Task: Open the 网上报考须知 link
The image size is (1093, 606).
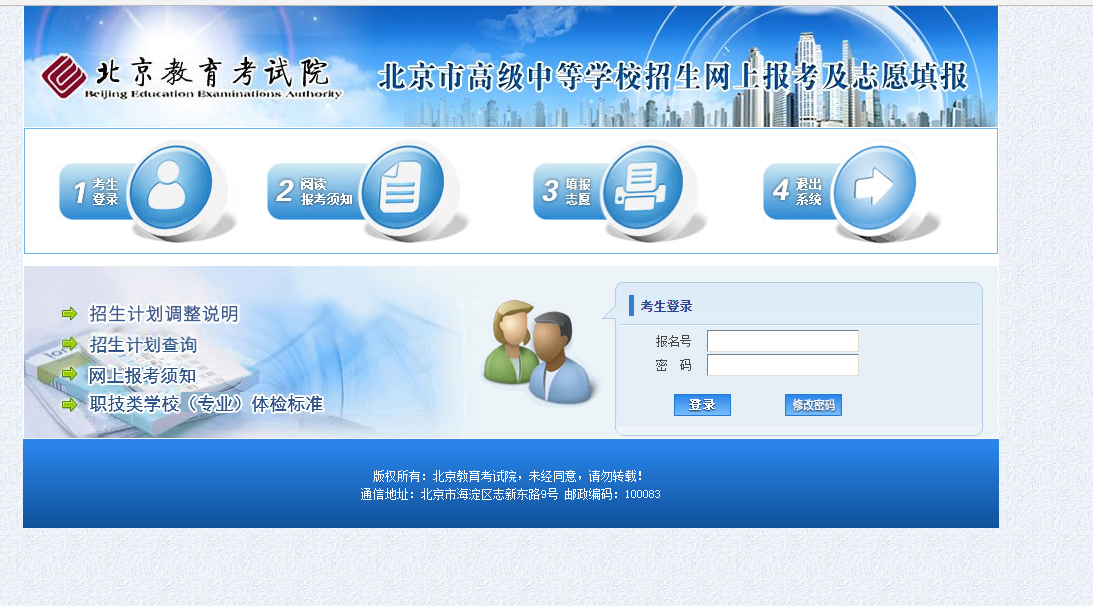Action: [142, 375]
